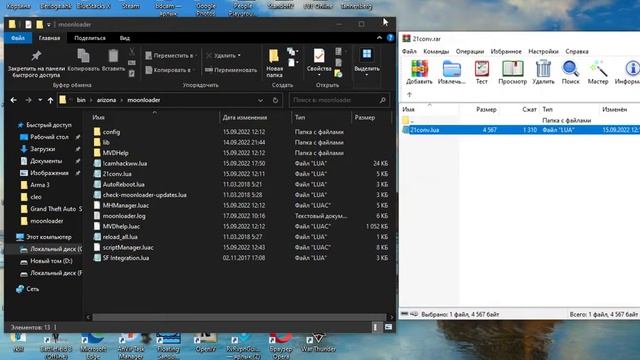Open Move to (Переместить в) dropdown
640x360 pixels.
click(x=171, y=56)
